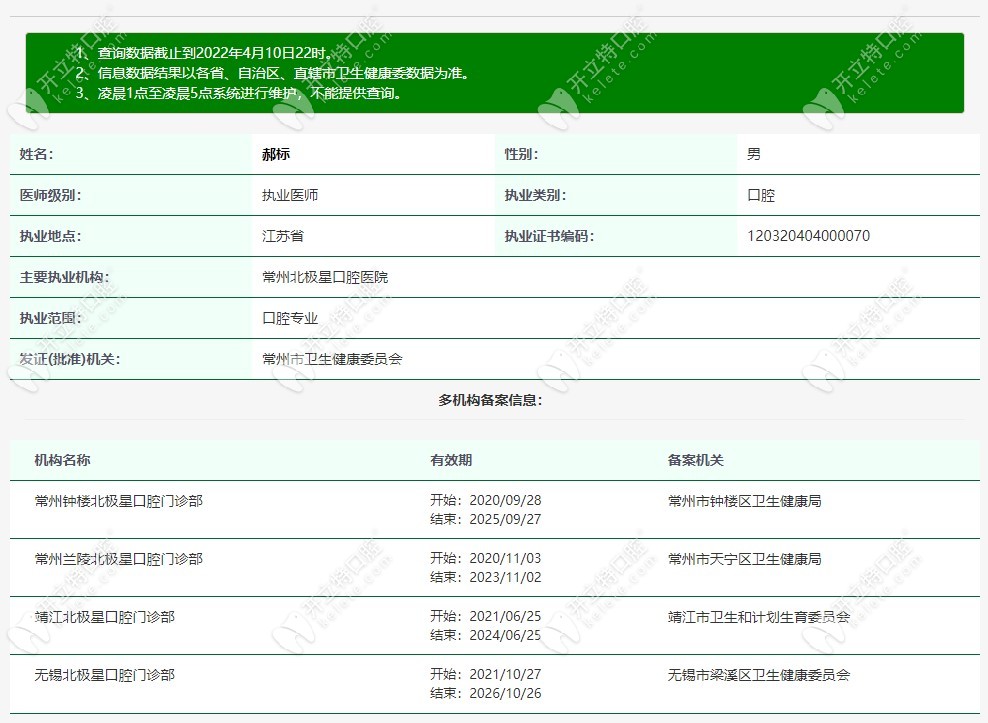Click the 性别 field label
Viewport: 988px width, 723px height.
pyautogui.click(x=521, y=154)
